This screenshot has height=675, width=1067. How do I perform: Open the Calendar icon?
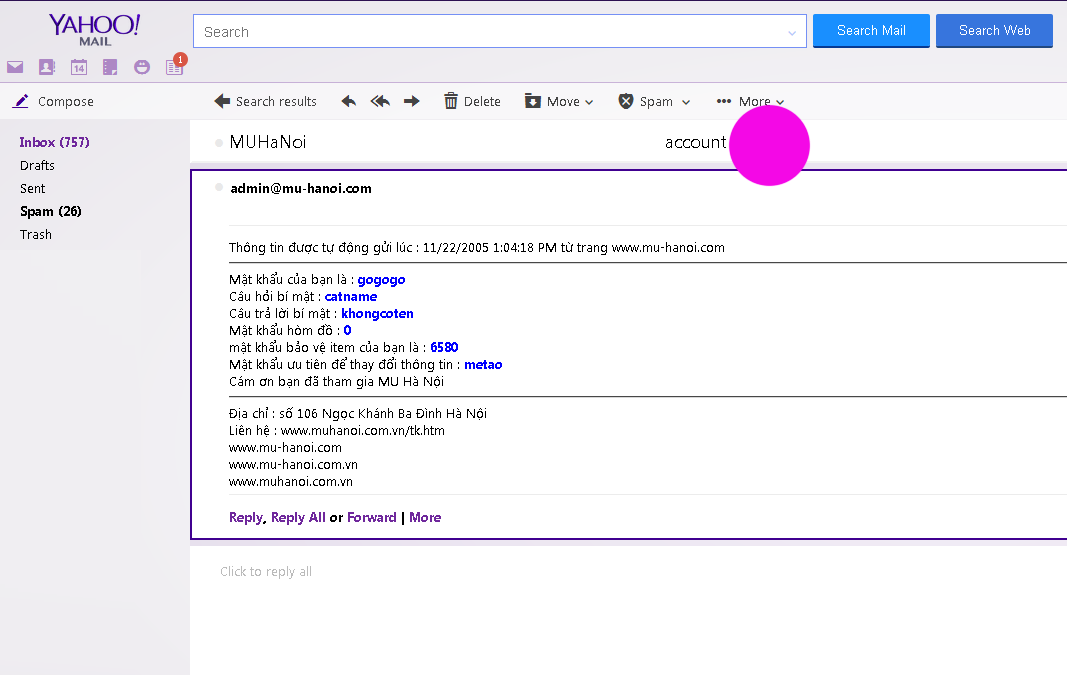(79, 67)
